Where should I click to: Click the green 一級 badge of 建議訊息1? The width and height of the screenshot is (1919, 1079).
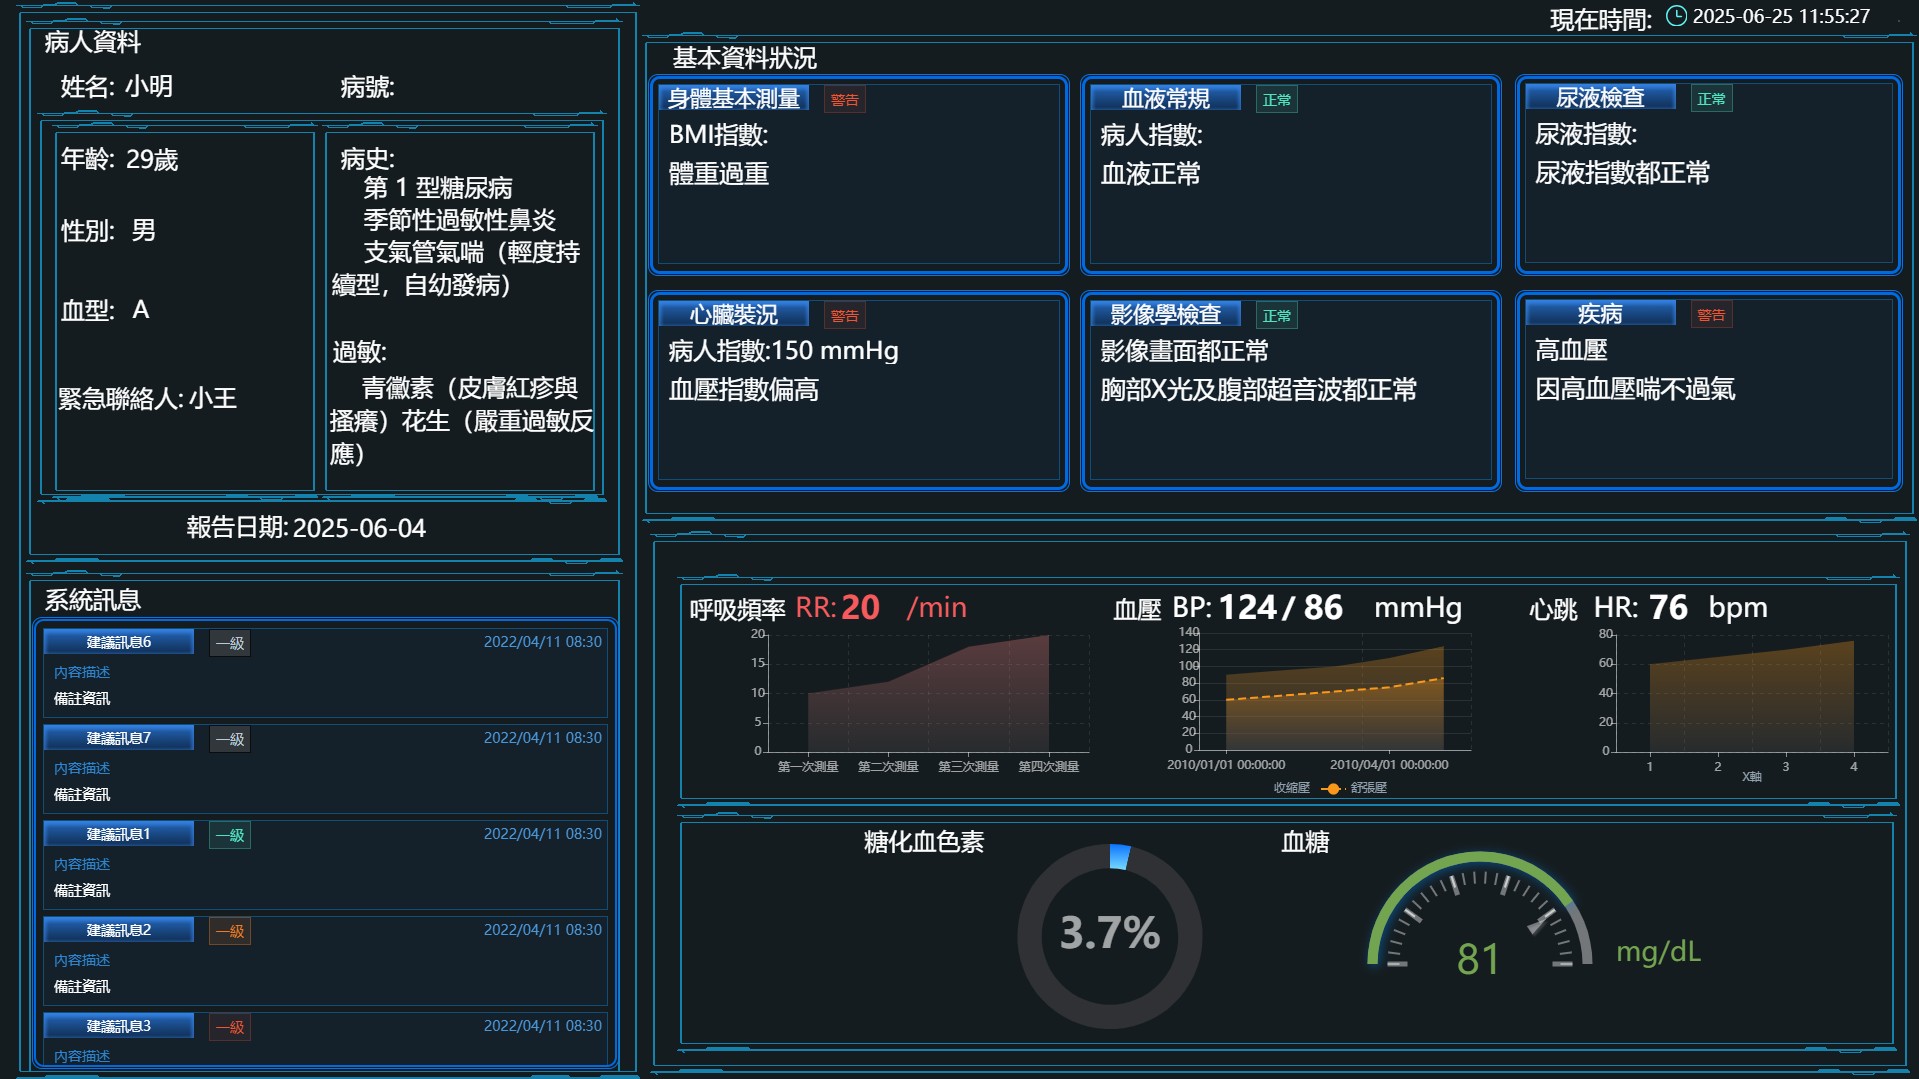(230, 835)
